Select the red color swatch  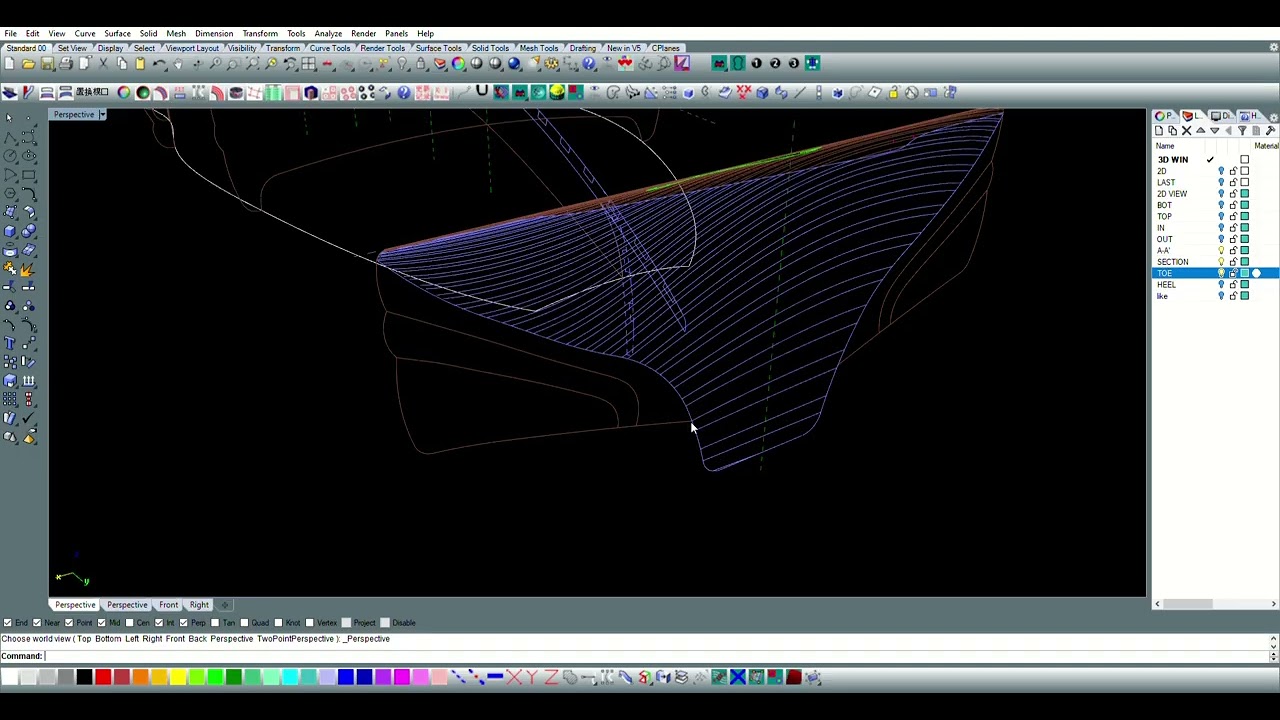(x=103, y=677)
